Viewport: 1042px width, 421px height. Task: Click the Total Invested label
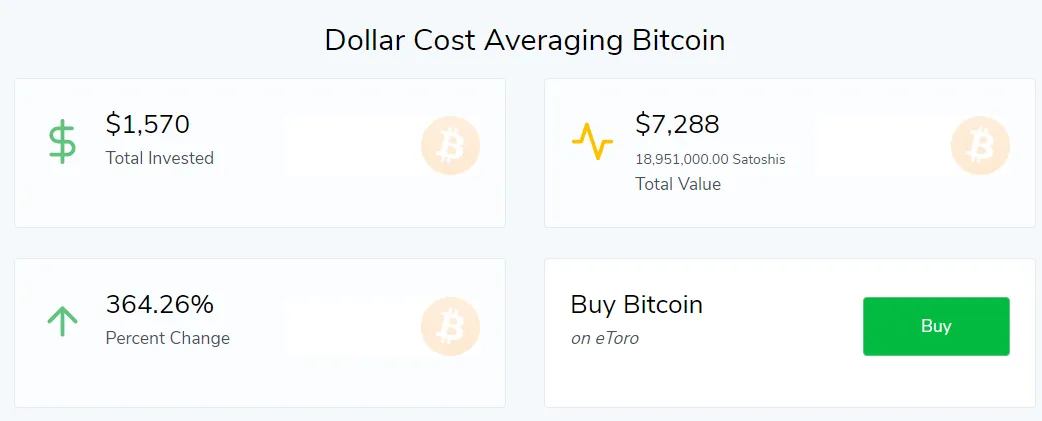(159, 158)
